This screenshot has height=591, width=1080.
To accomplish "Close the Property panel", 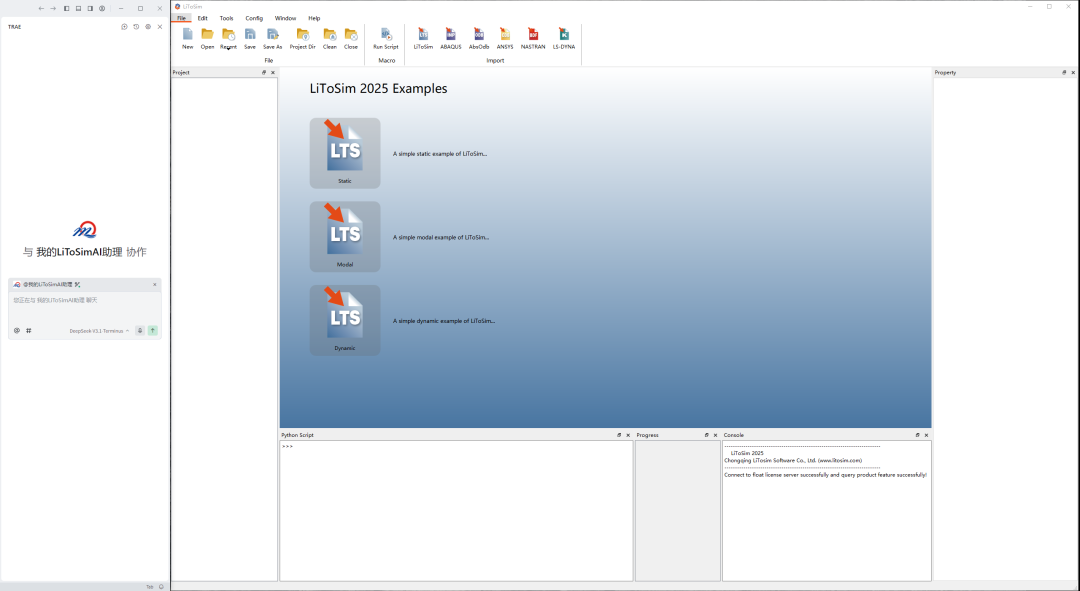I will pos(1073,72).
